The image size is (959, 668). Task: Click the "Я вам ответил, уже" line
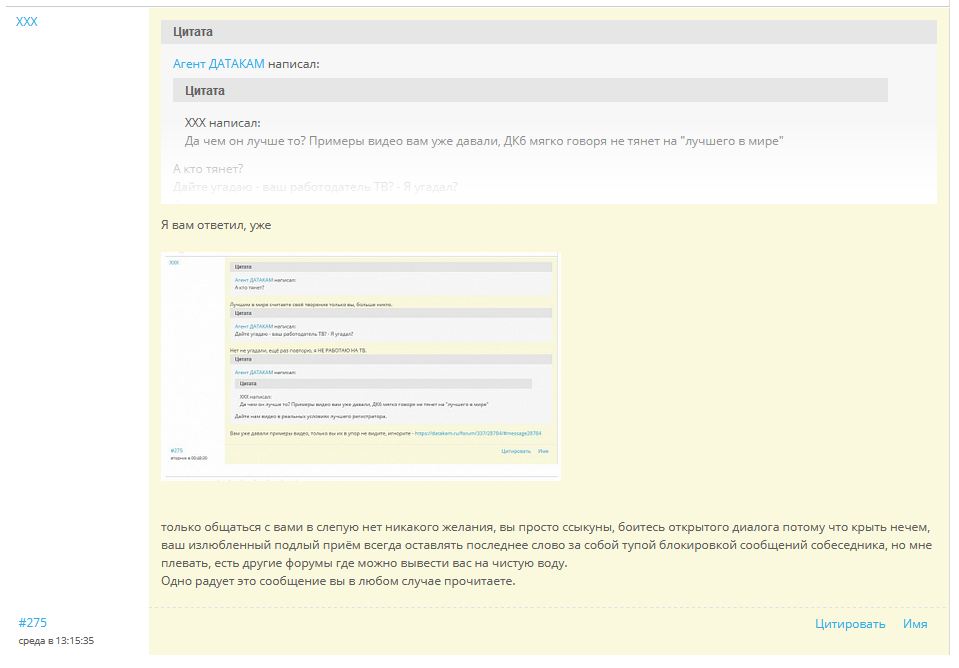pyautogui.click(x=216, y=225)
